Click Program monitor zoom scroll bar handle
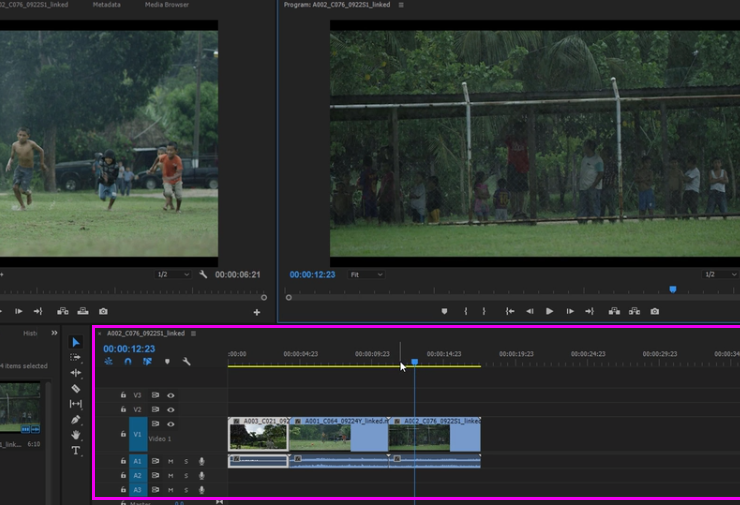The height and width of the screenshot is (505, 740). tap(289, 297)
